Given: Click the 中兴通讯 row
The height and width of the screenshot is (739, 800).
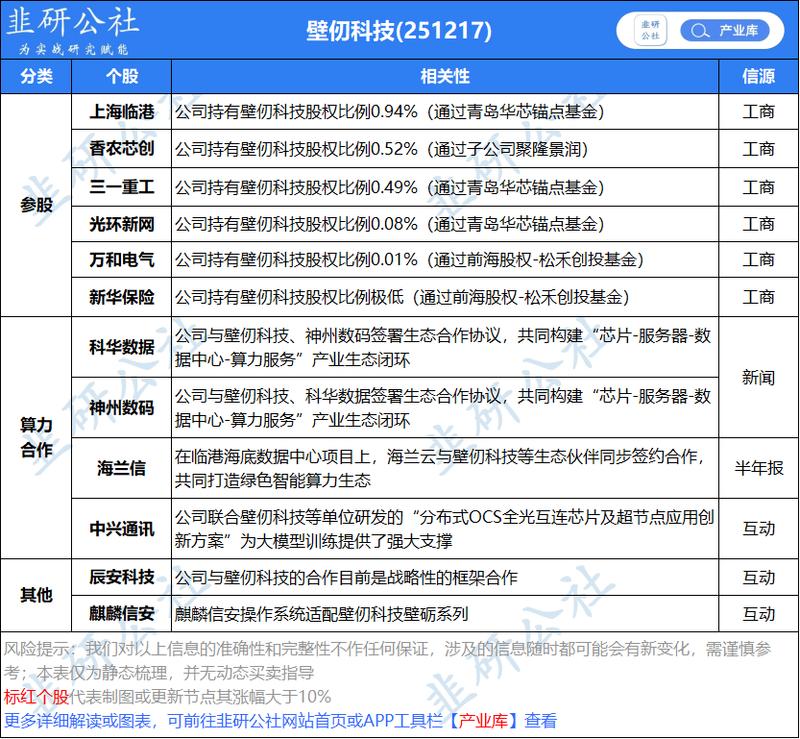Looking at the screenshot, I should pos(120,530).
